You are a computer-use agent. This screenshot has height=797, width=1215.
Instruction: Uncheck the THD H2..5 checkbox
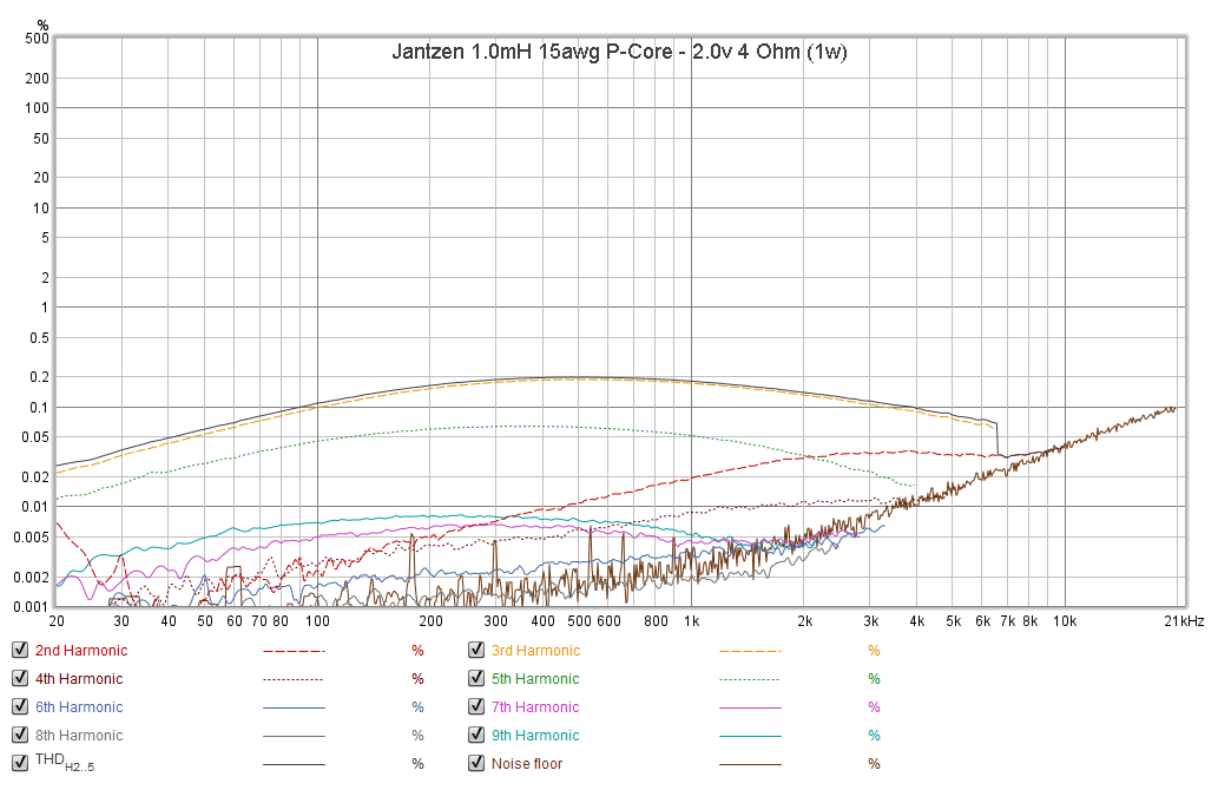(19, 763)
